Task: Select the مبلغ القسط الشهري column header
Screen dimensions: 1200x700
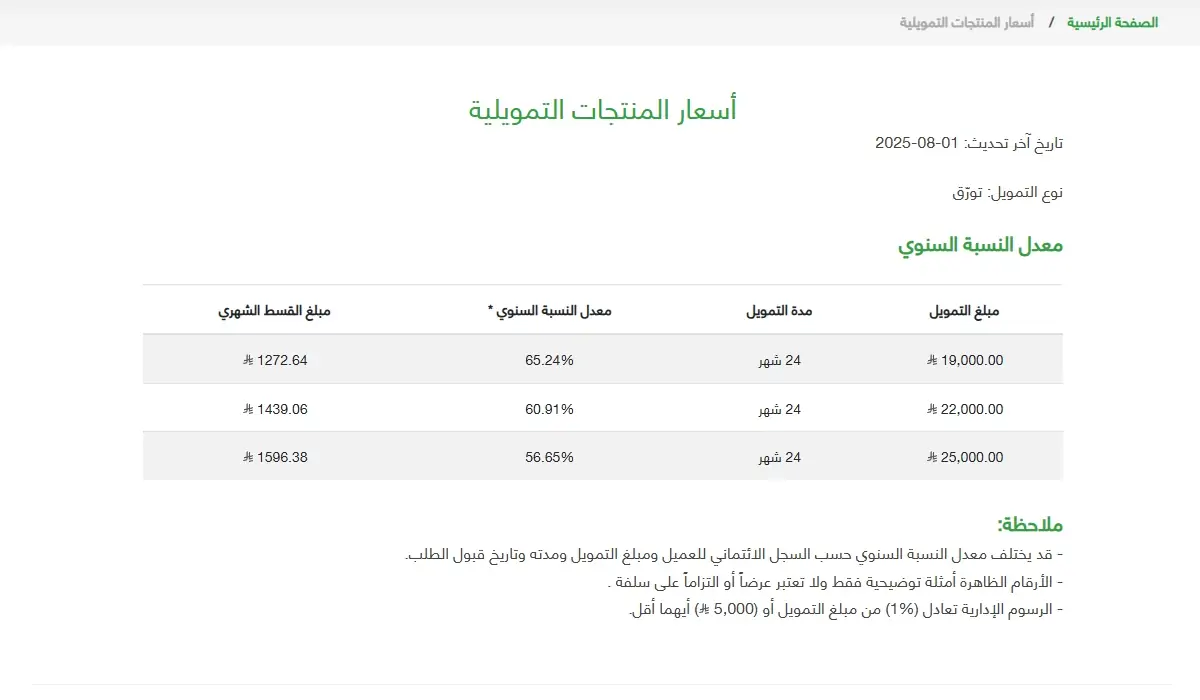Action: point(275,311)
